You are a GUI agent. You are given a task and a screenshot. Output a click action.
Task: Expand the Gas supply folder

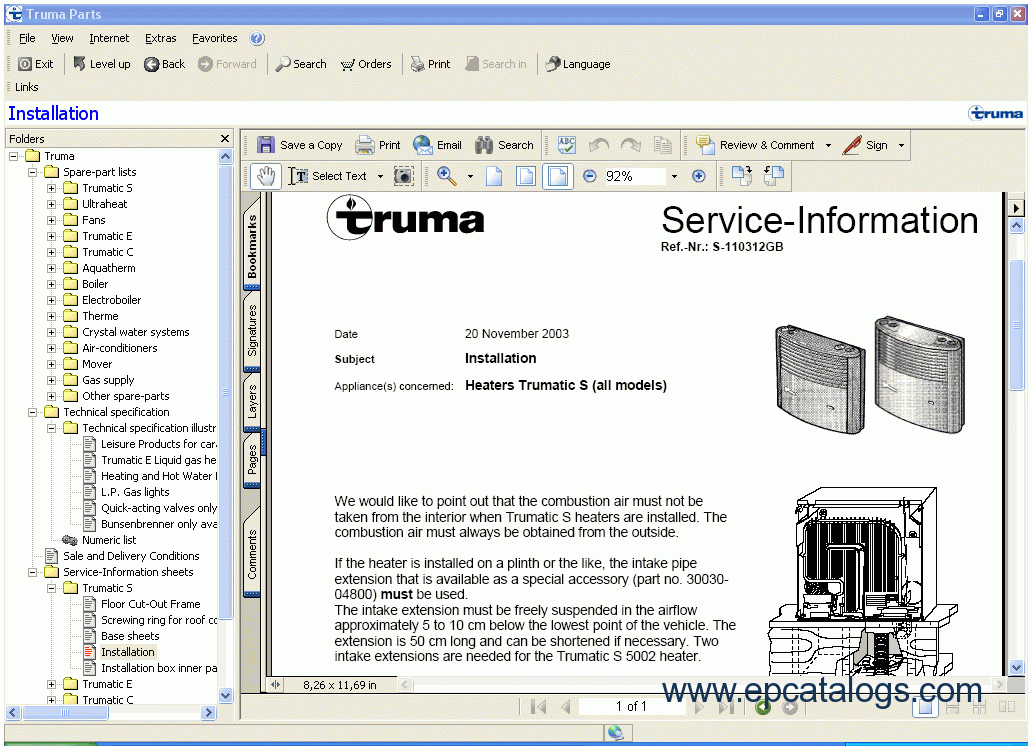coord(51,380)
